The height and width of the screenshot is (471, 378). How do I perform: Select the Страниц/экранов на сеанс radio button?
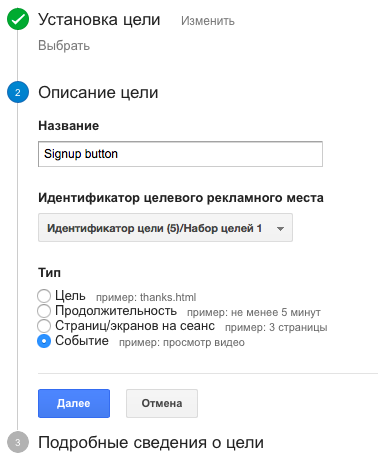click(x=44, y=326)
